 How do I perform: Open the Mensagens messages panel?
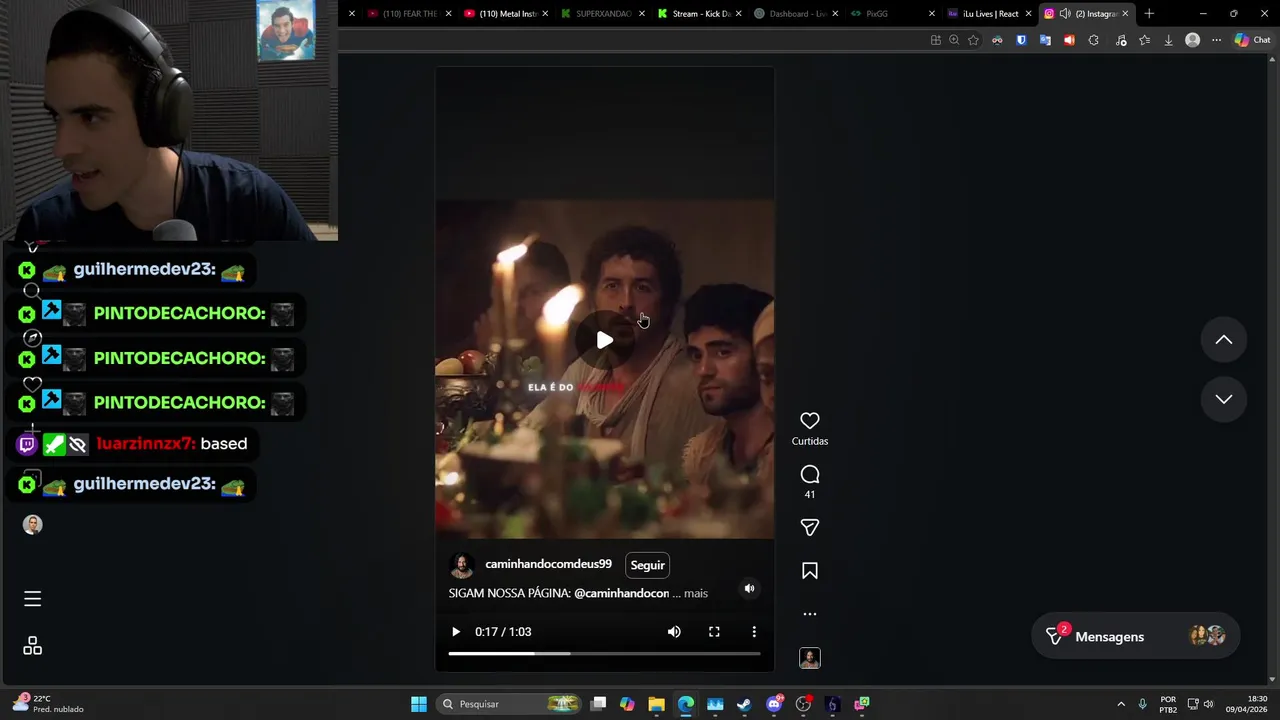(x=1135, y=637)
